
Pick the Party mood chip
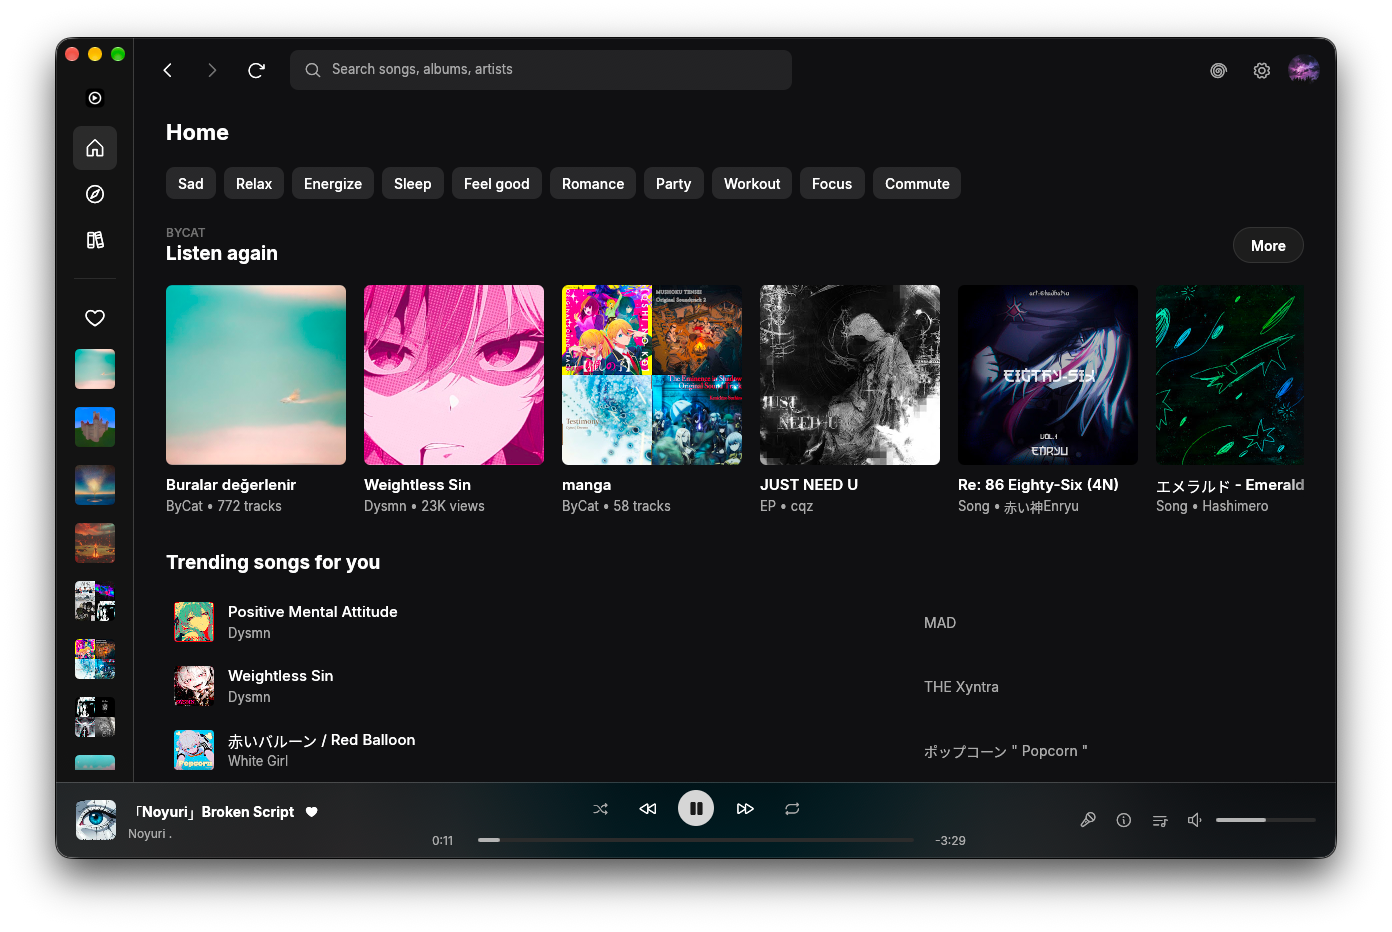coord(674,183)
